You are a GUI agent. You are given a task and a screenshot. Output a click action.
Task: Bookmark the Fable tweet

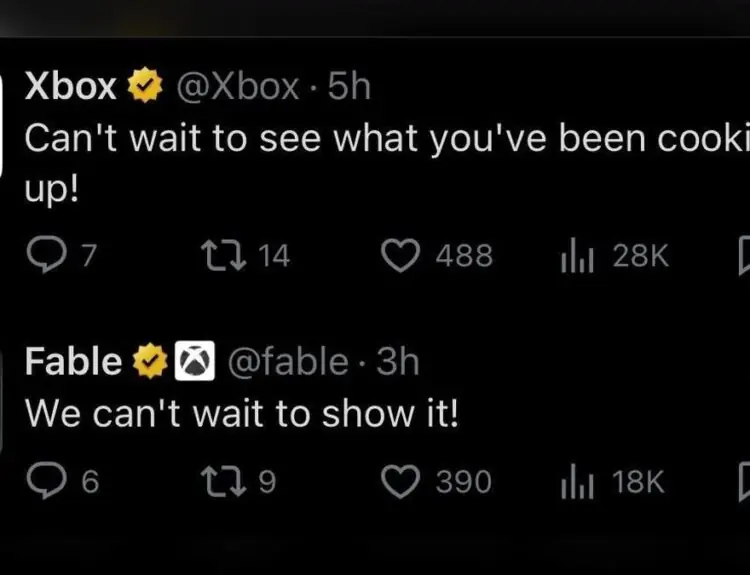(x=743, y=482)
